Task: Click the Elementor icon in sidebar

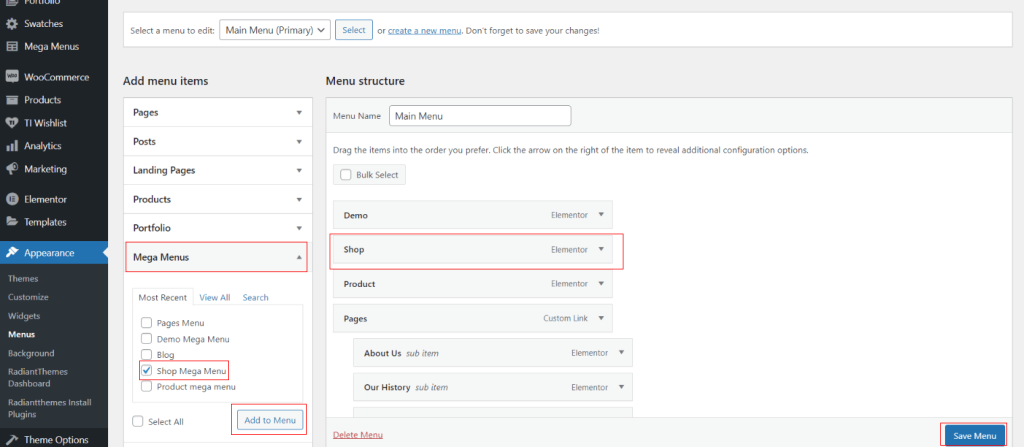Action: coord(11,199)
